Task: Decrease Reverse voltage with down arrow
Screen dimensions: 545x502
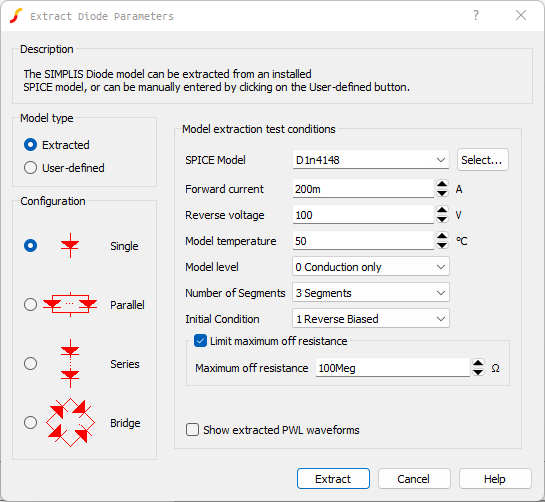Action: tap(442, 219)
